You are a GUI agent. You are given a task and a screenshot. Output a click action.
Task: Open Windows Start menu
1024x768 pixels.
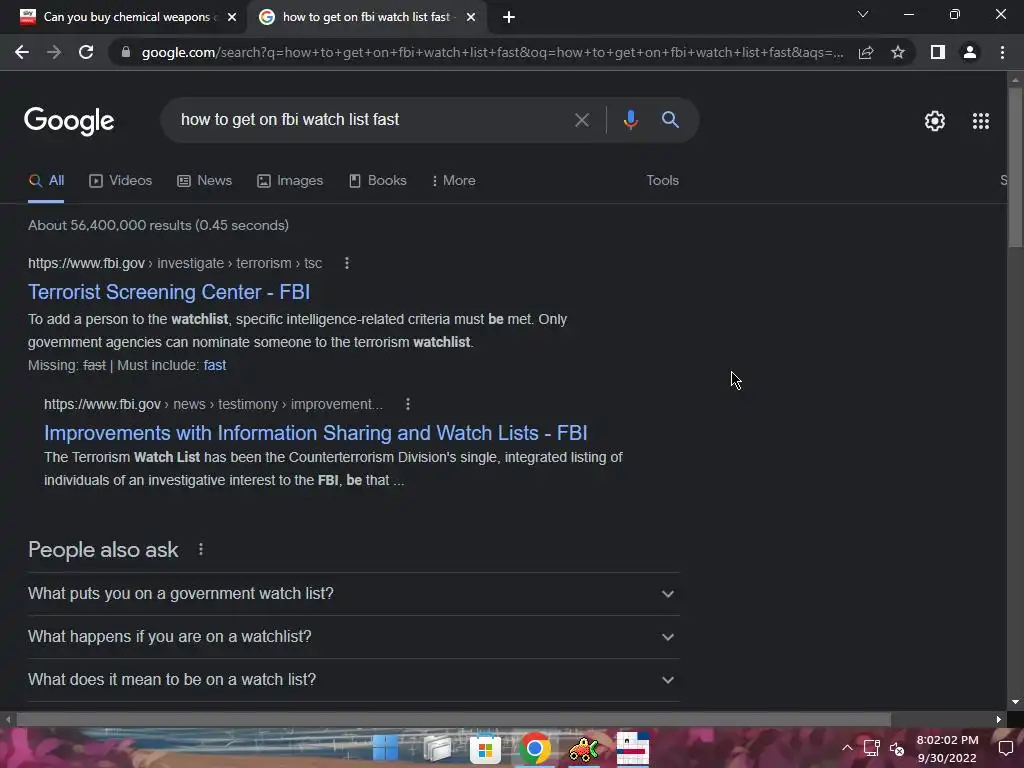(385, 748)
